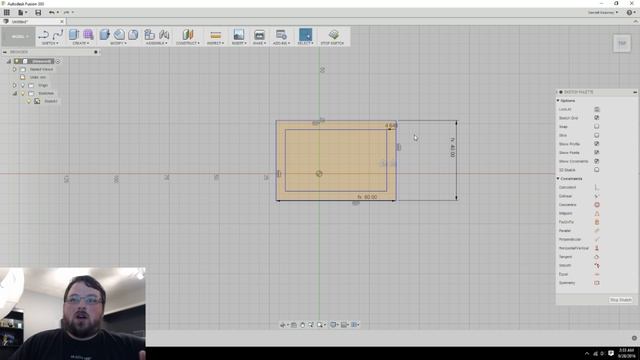The height and width of the screenshot is (360, 640).
Task: Click the Insert image icon
Action: [x=238, y=35]
